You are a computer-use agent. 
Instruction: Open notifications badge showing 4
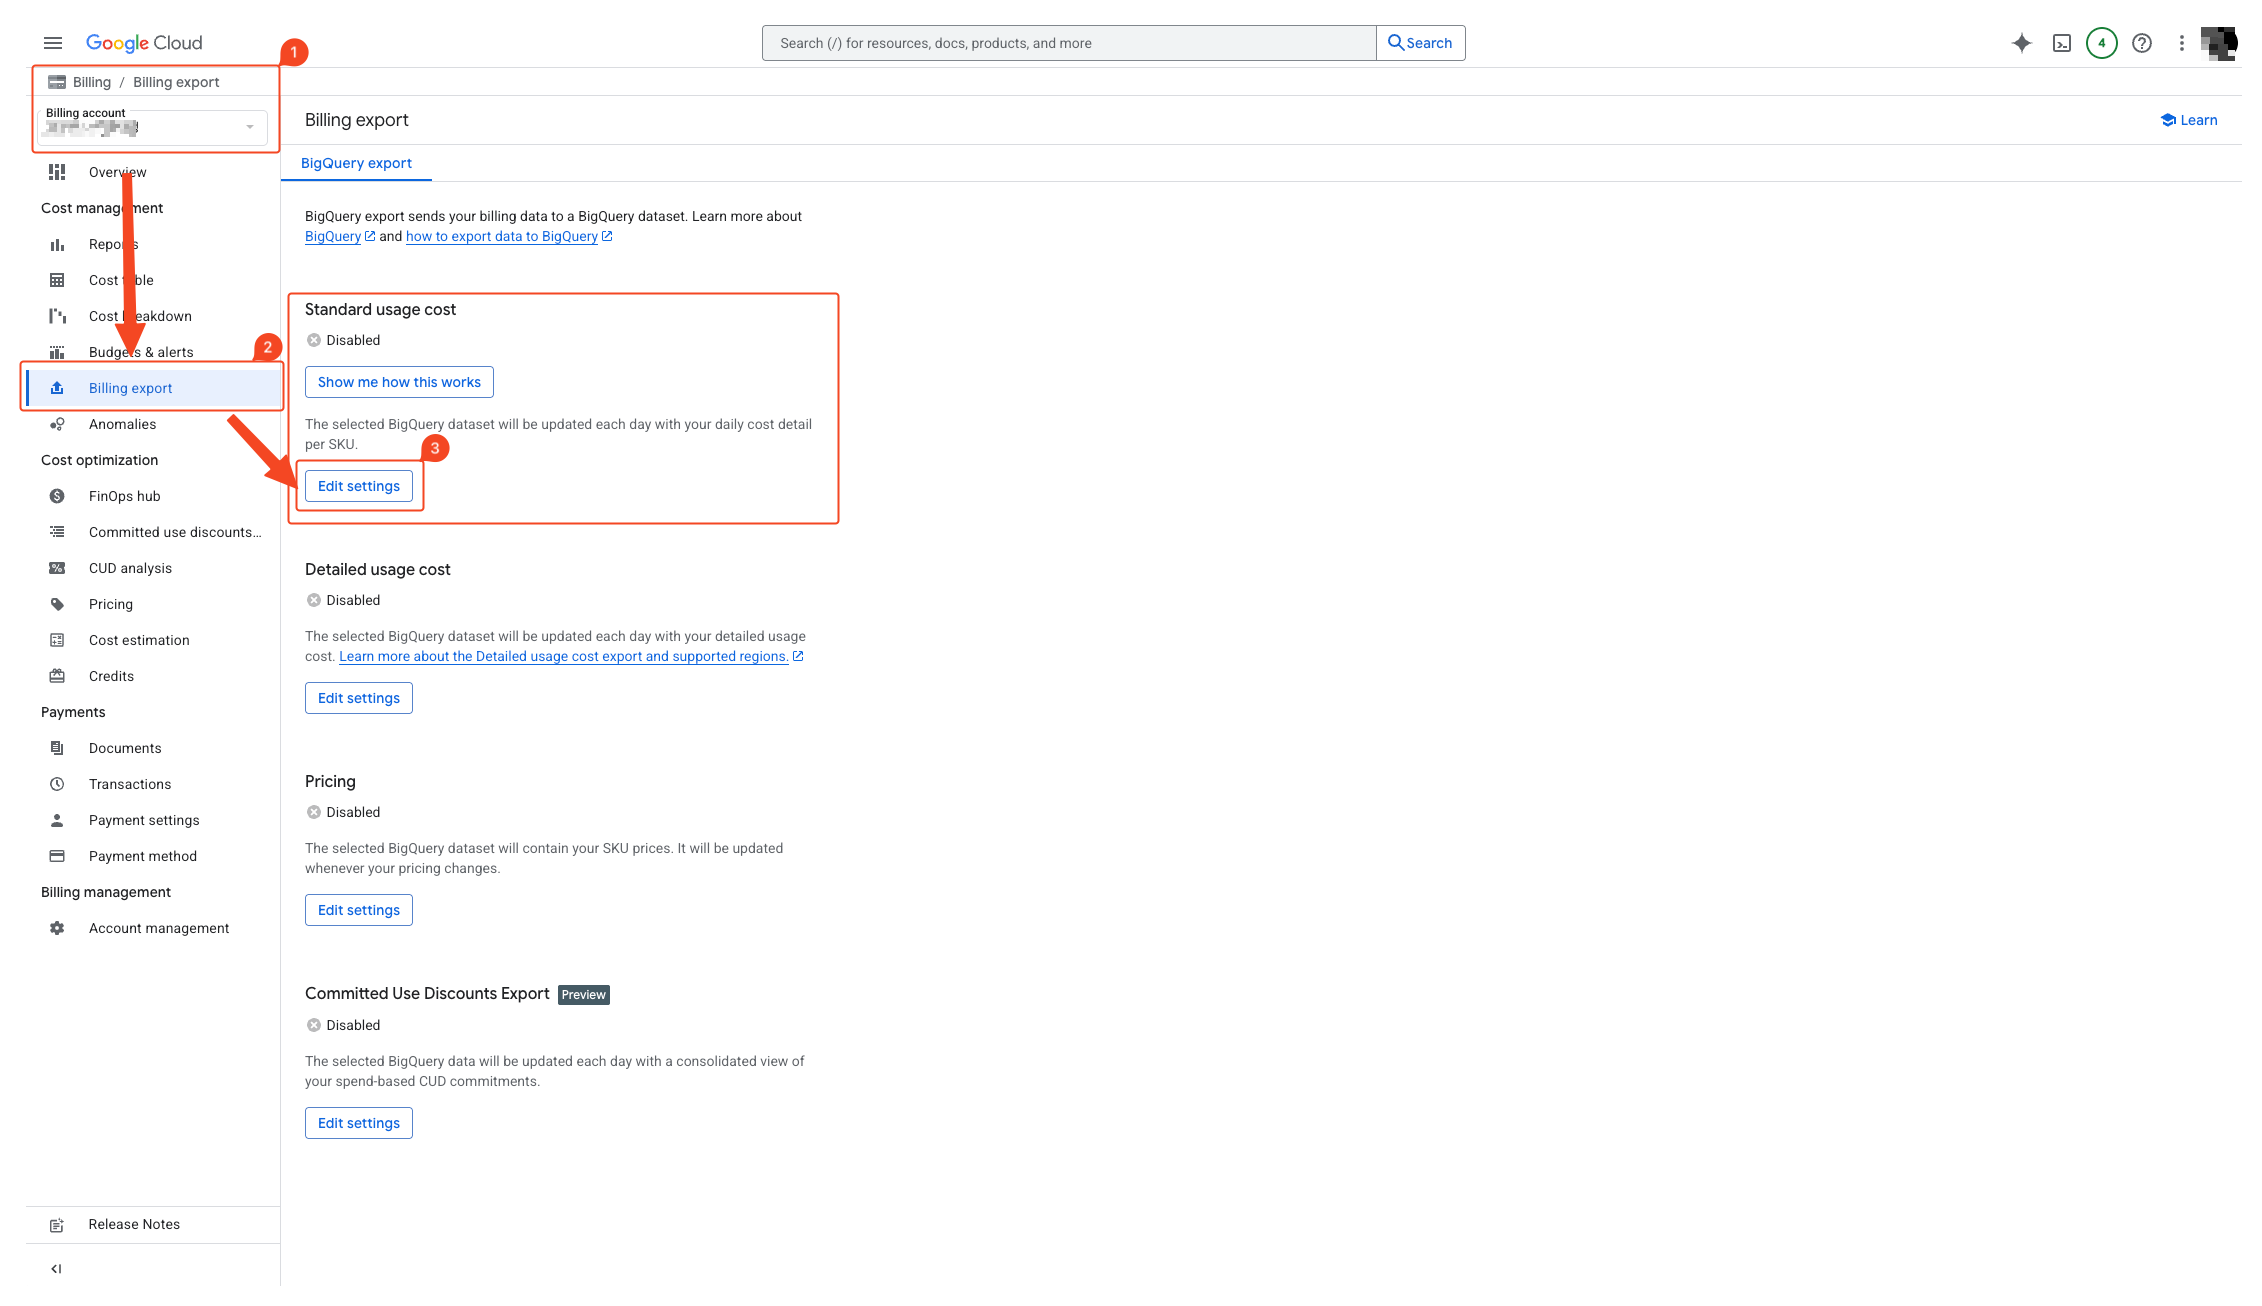[2101, 43]
